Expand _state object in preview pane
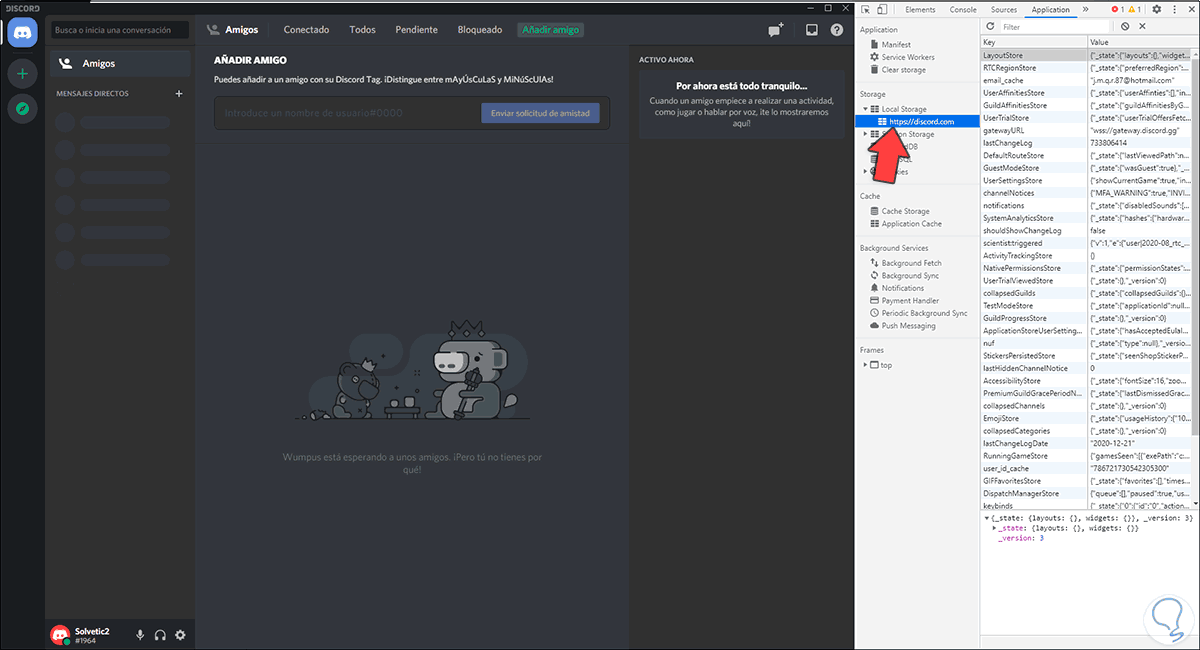Screen dimensions: 1200x650 [995, 528]
